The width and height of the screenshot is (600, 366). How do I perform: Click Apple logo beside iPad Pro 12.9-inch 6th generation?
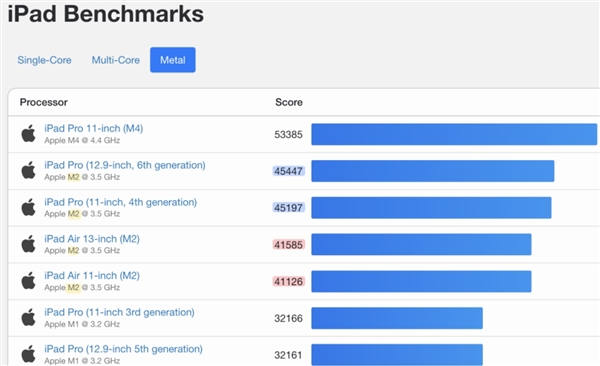(28, 170)
